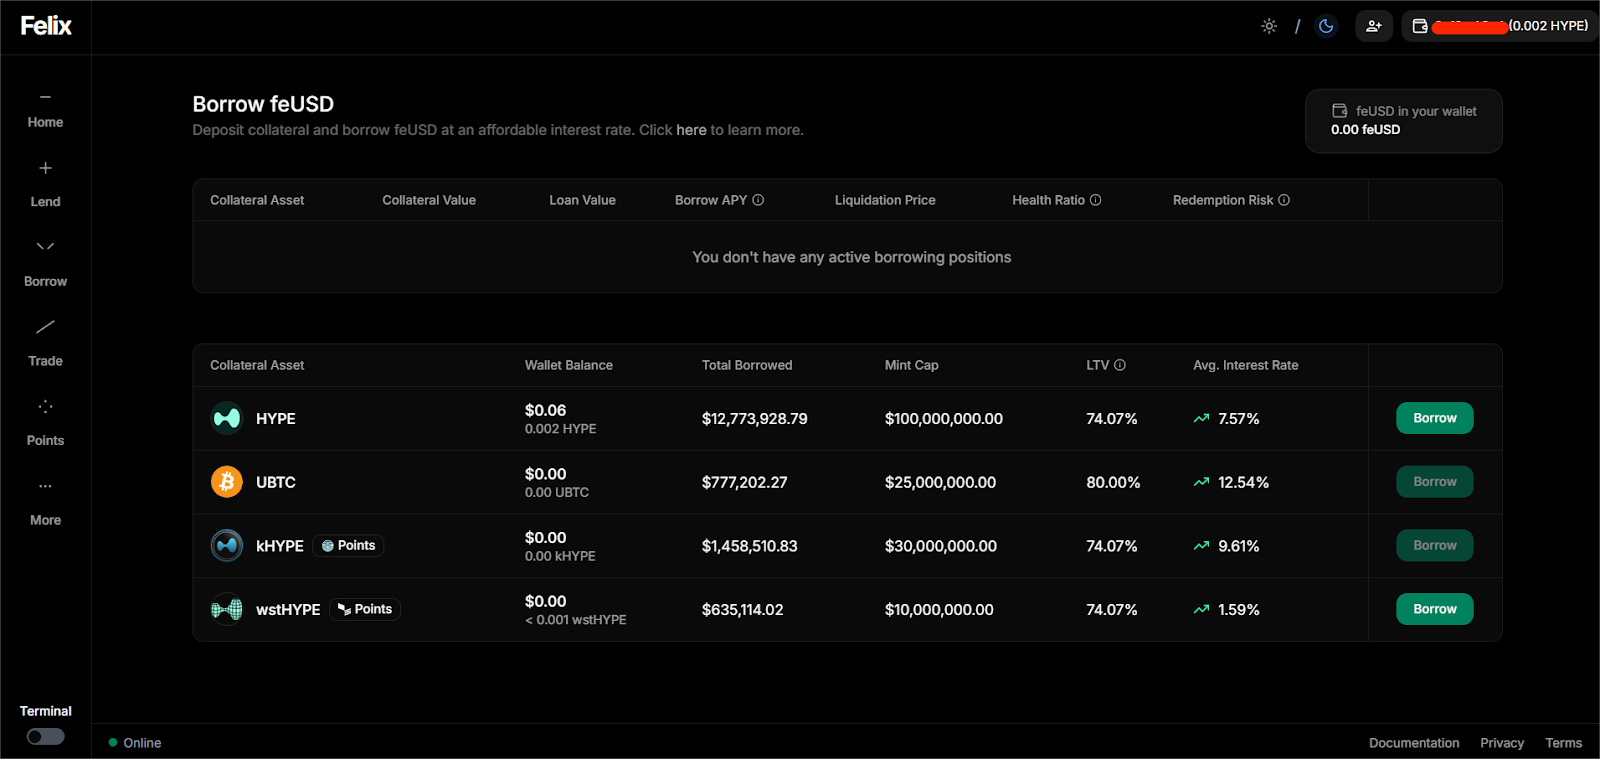This screenshot has width=1600, height=759.
Task: Click kHYPE total borrowed $1,458,510.83
Action: (750, 546)
